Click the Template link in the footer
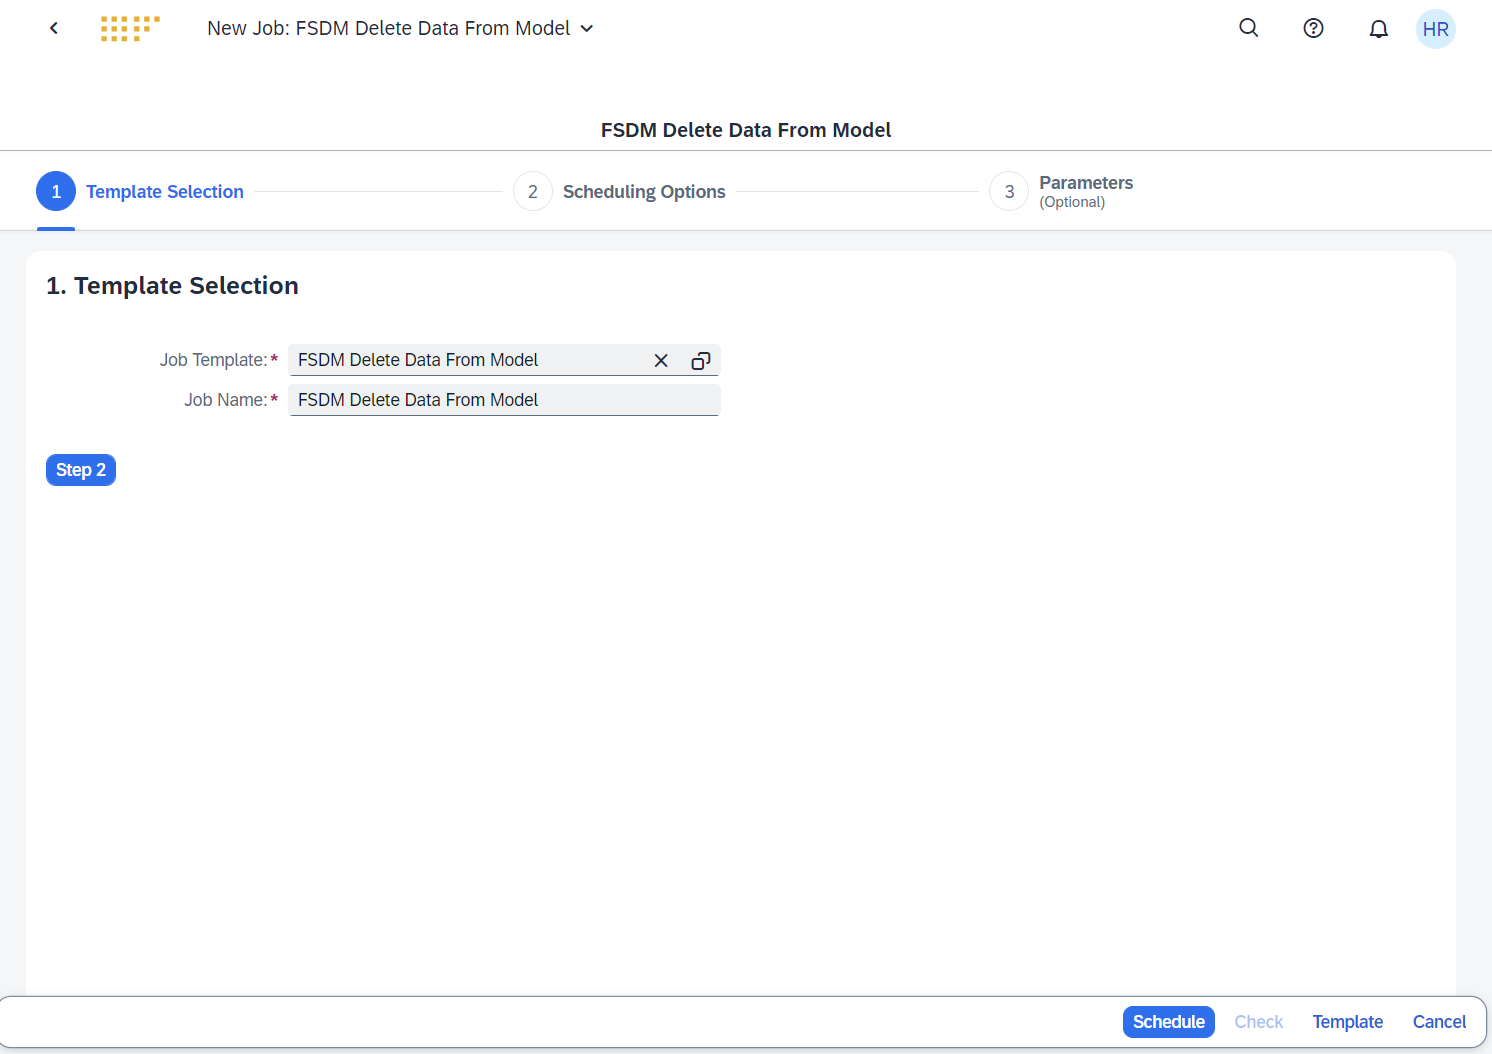 click(x=1347, y=1021)
